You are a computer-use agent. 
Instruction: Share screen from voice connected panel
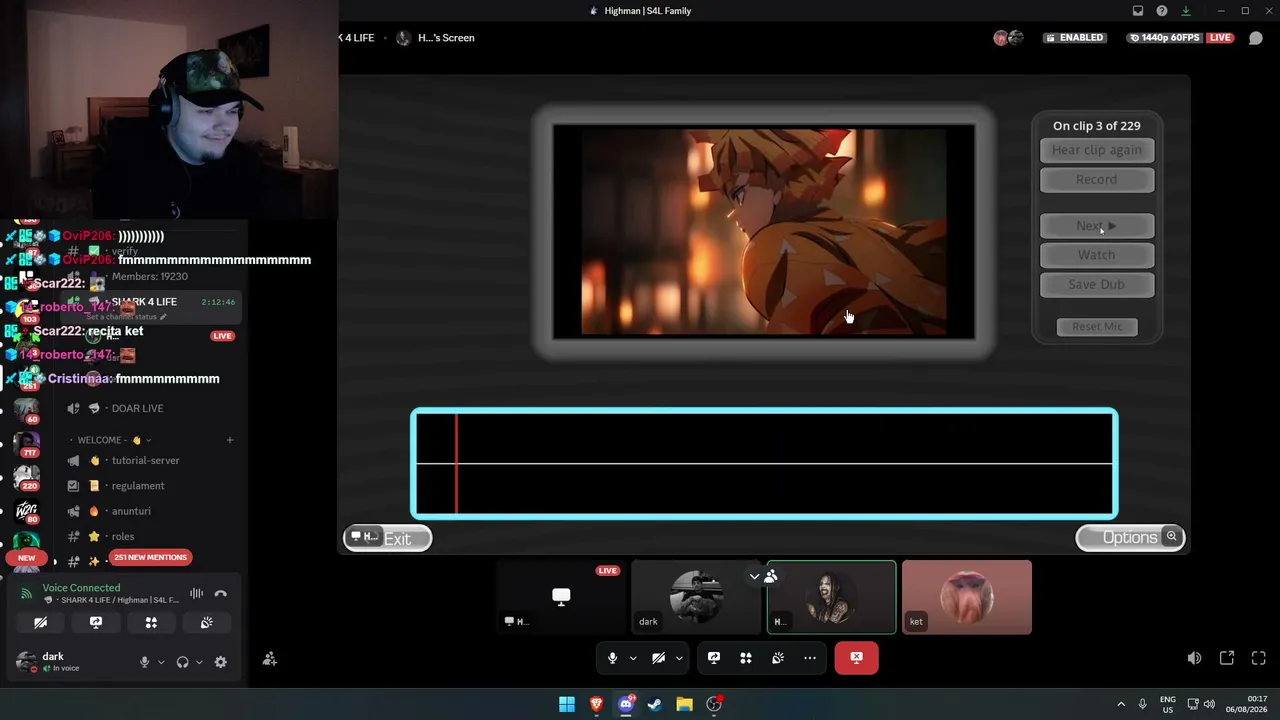[96, 623]
